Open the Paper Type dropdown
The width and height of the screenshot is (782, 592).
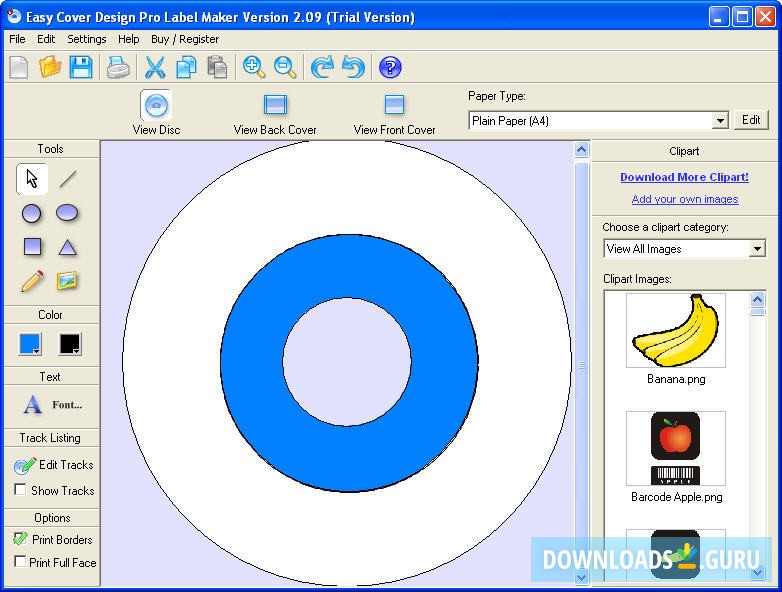[x=720, y=121]
